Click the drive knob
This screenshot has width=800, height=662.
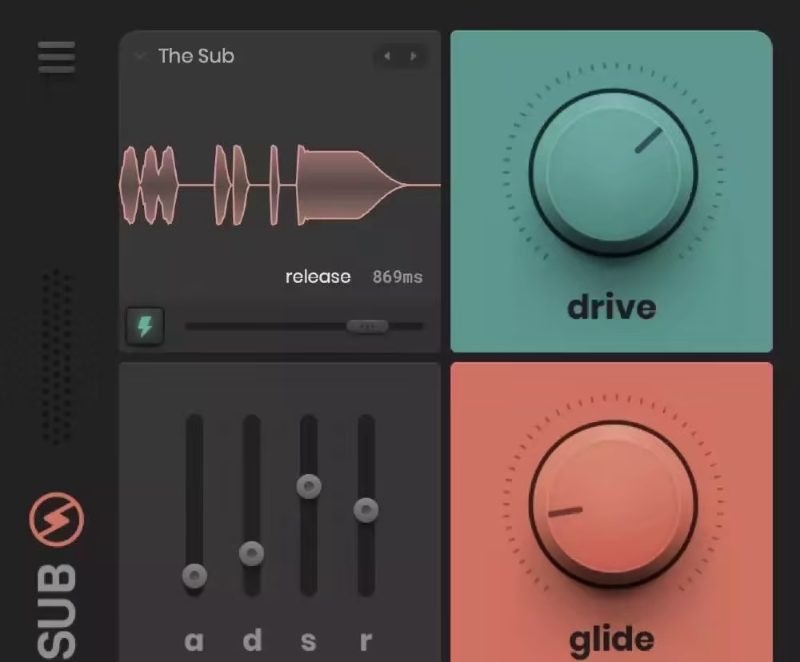[x=613, y=172]
